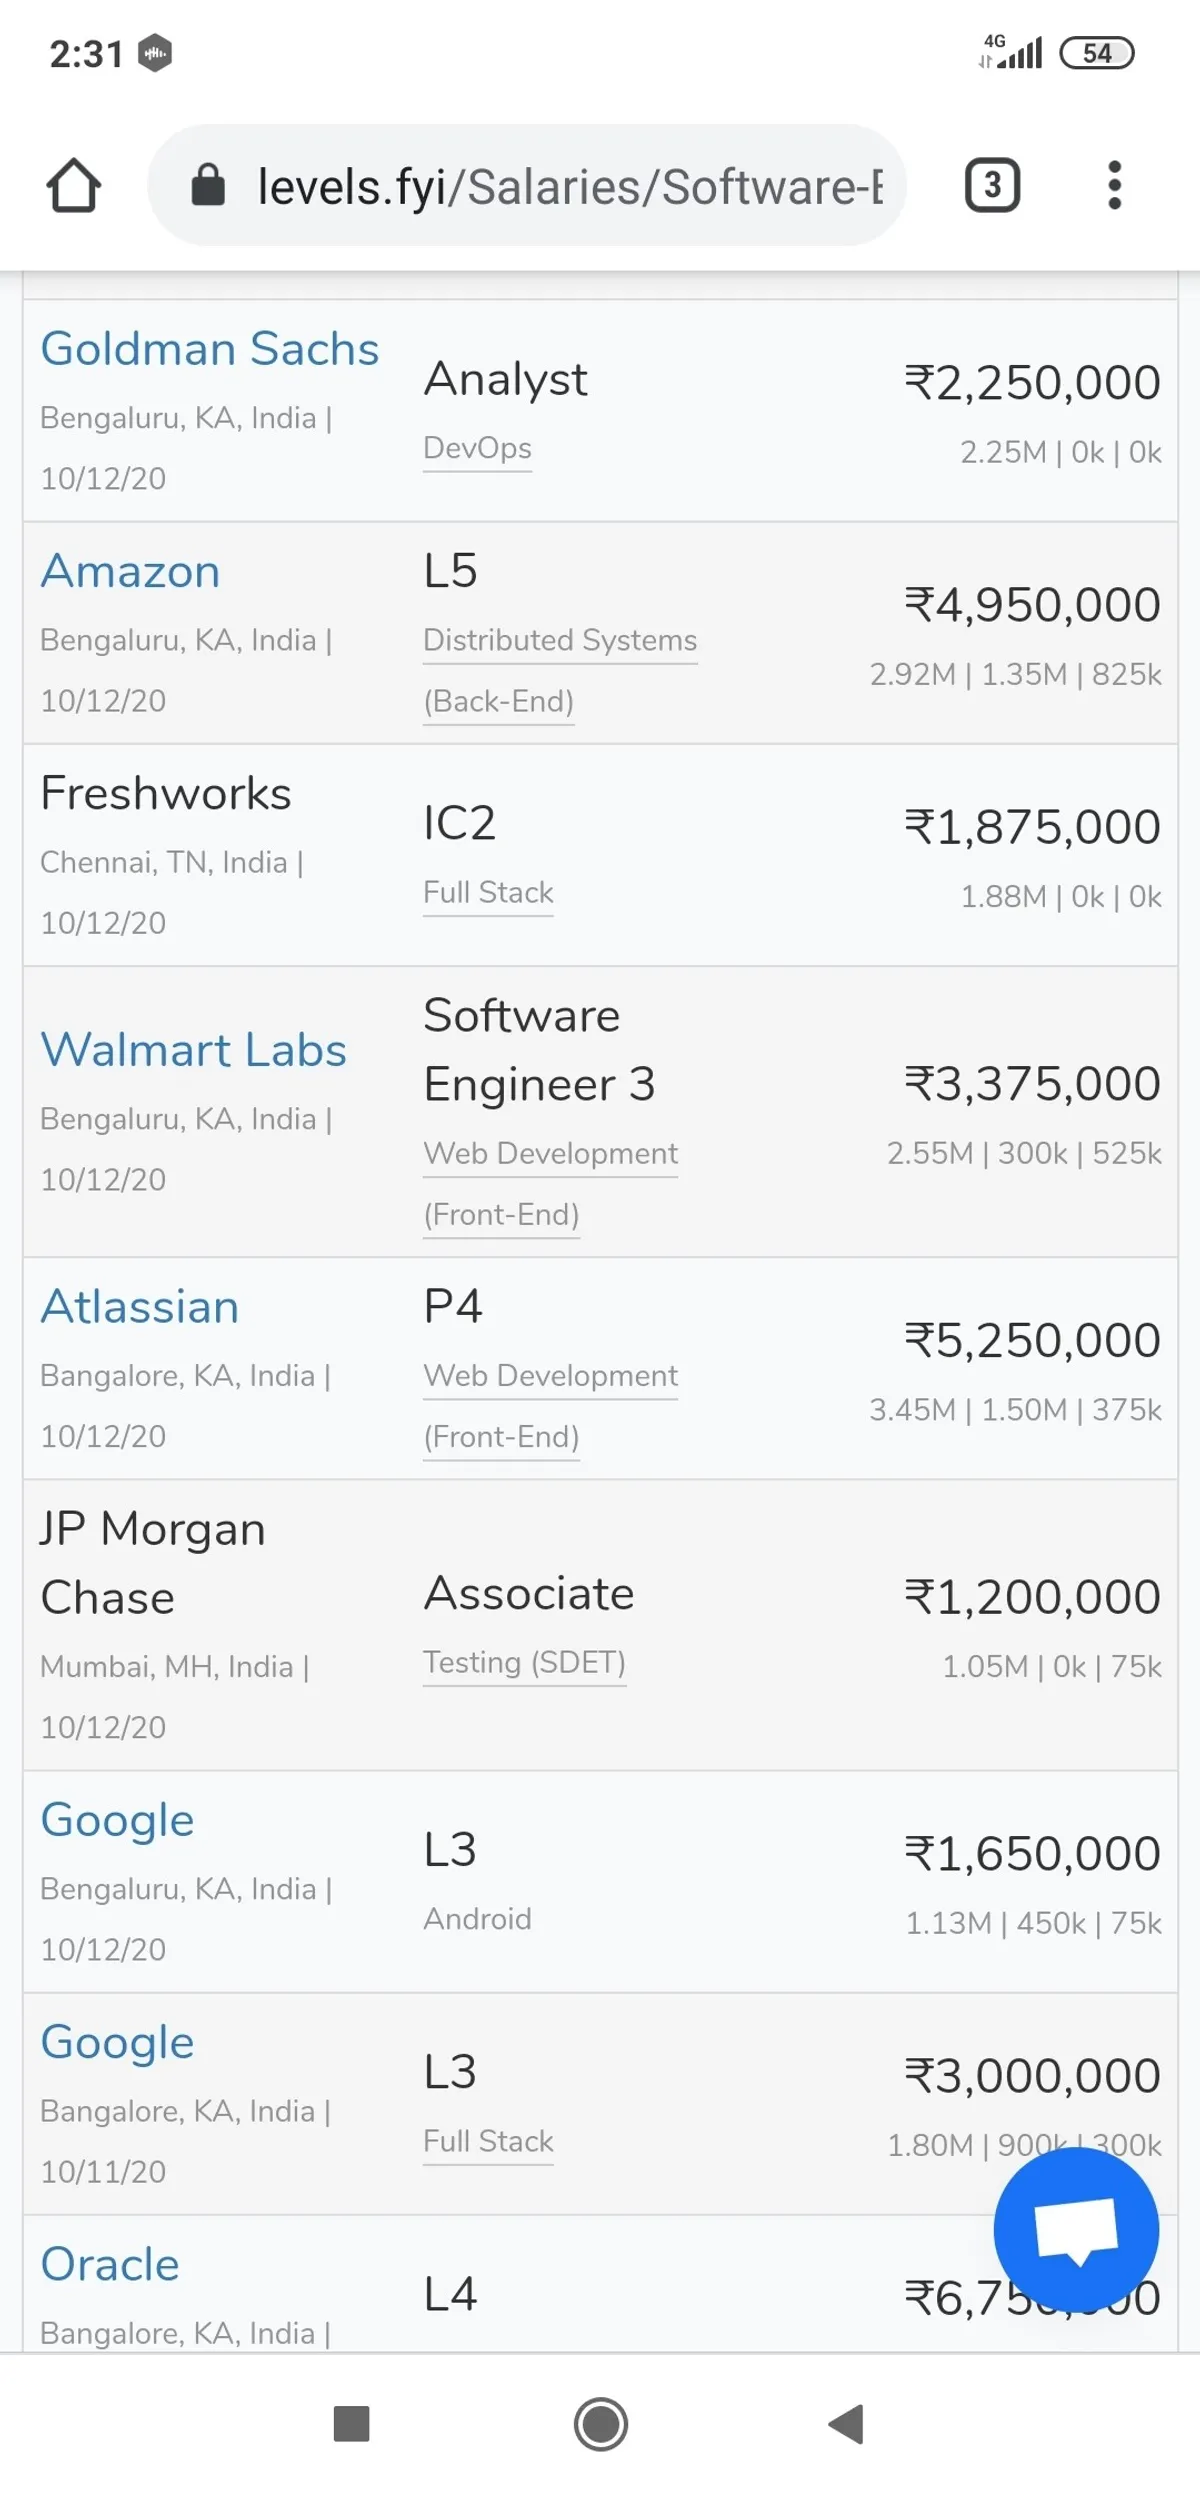Image resolution: width=1200 pixels, height=2496 pixels.
Task: Tap the browser home icon
Action: 73,186
